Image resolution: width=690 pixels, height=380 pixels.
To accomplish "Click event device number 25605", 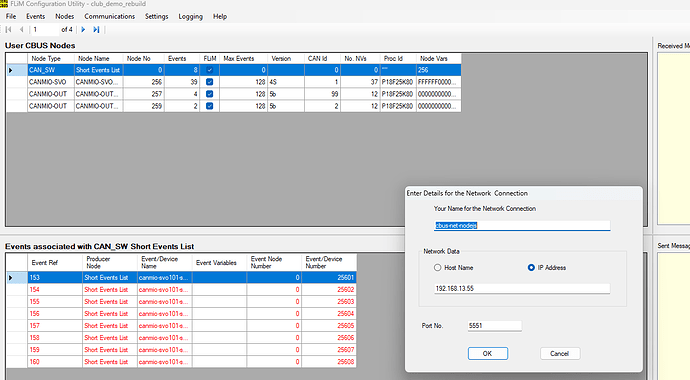I will click(x=329, y=325).
